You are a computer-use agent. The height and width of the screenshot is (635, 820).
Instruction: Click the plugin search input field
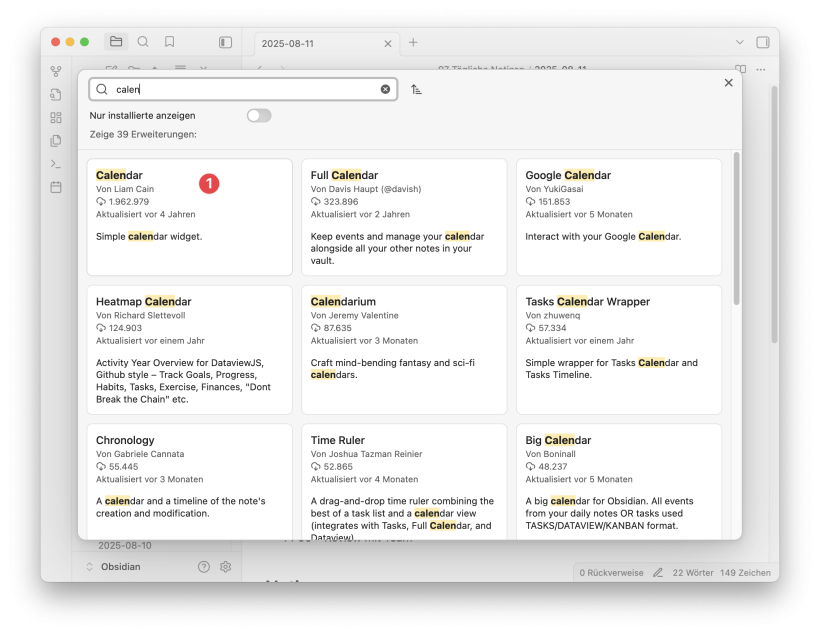[243, 89]
